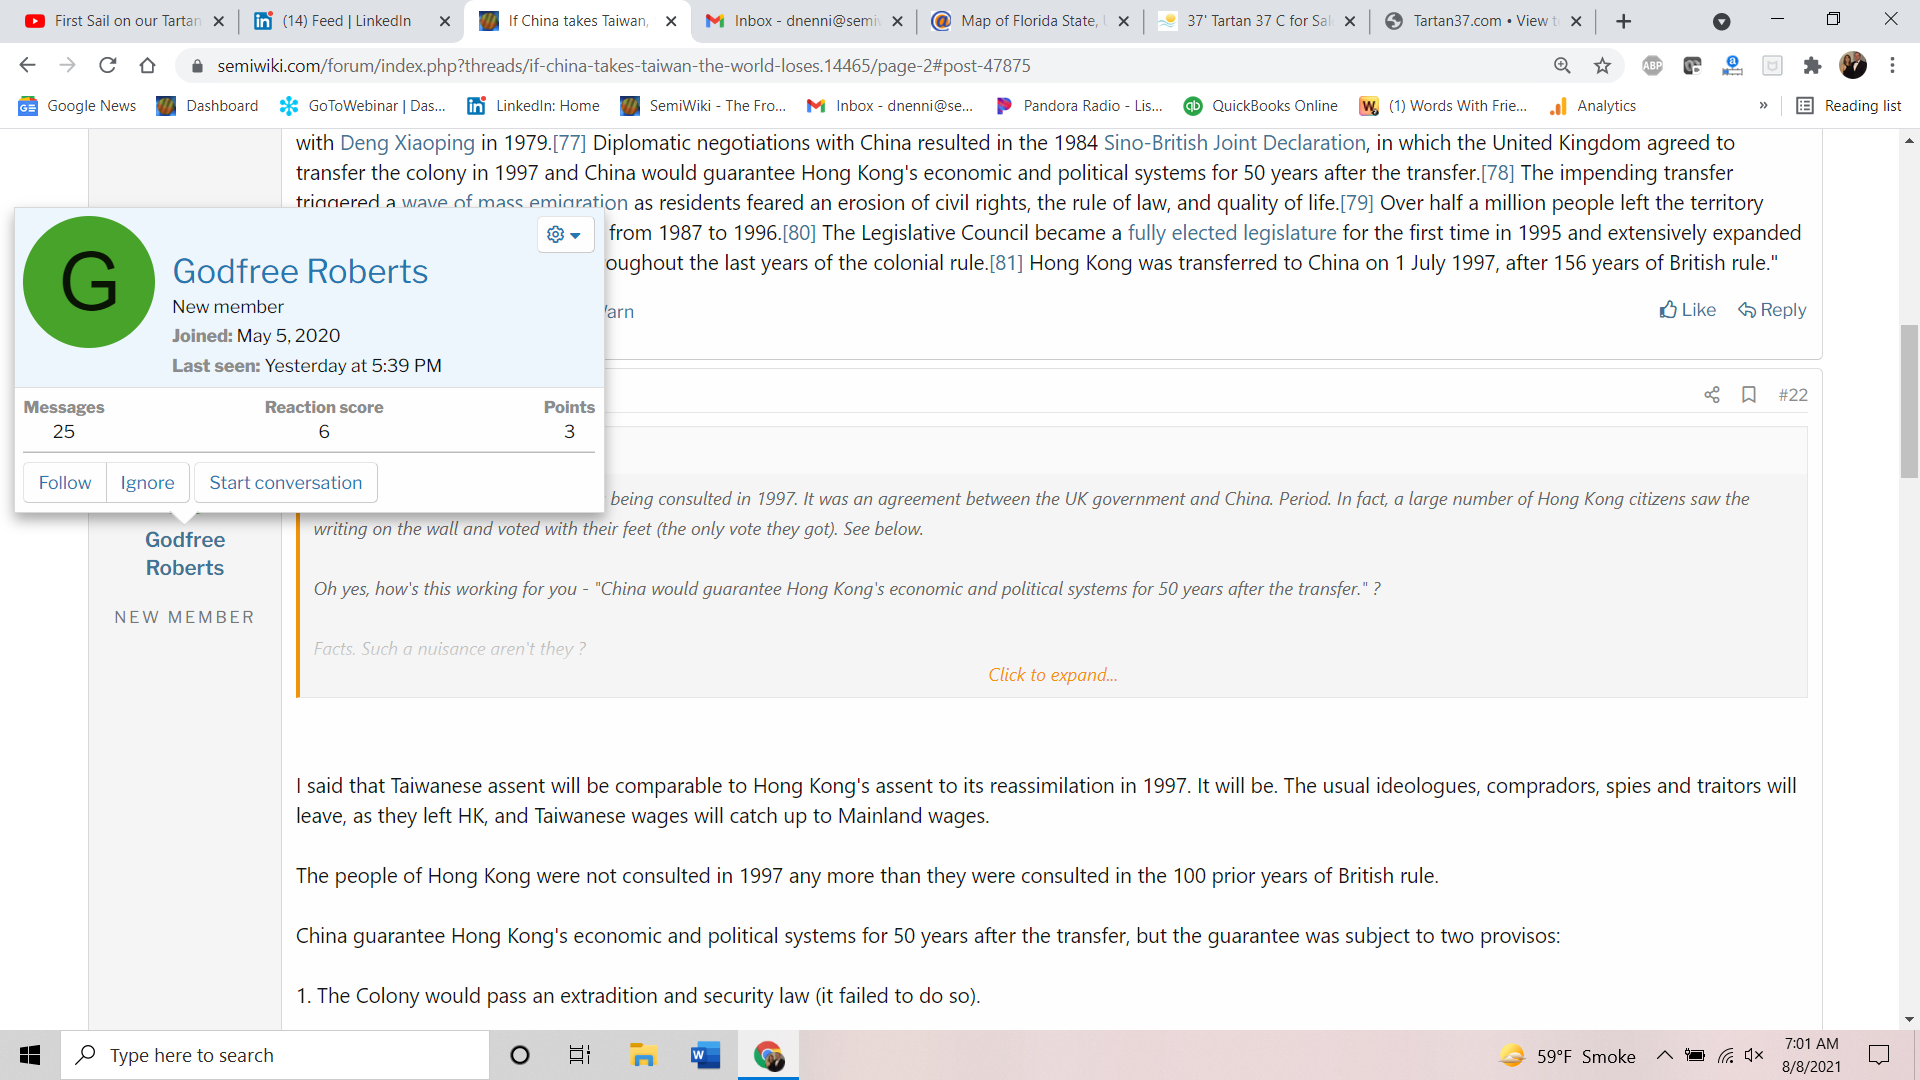Image resolution: width=1920 pixels, height=1080 pixels.
Task: Bookmark post #22 with the bookmark icon
Action: (1748, 395)
